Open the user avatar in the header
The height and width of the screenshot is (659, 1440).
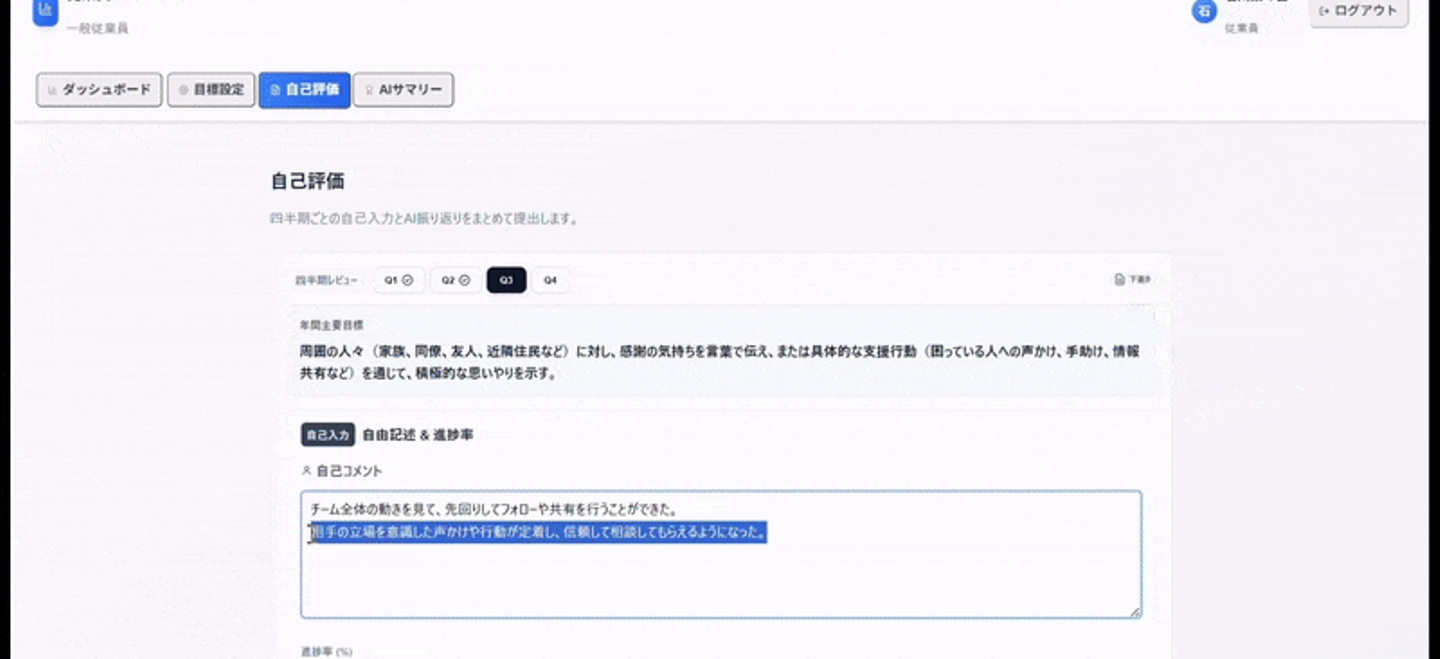pos(1203,11)
